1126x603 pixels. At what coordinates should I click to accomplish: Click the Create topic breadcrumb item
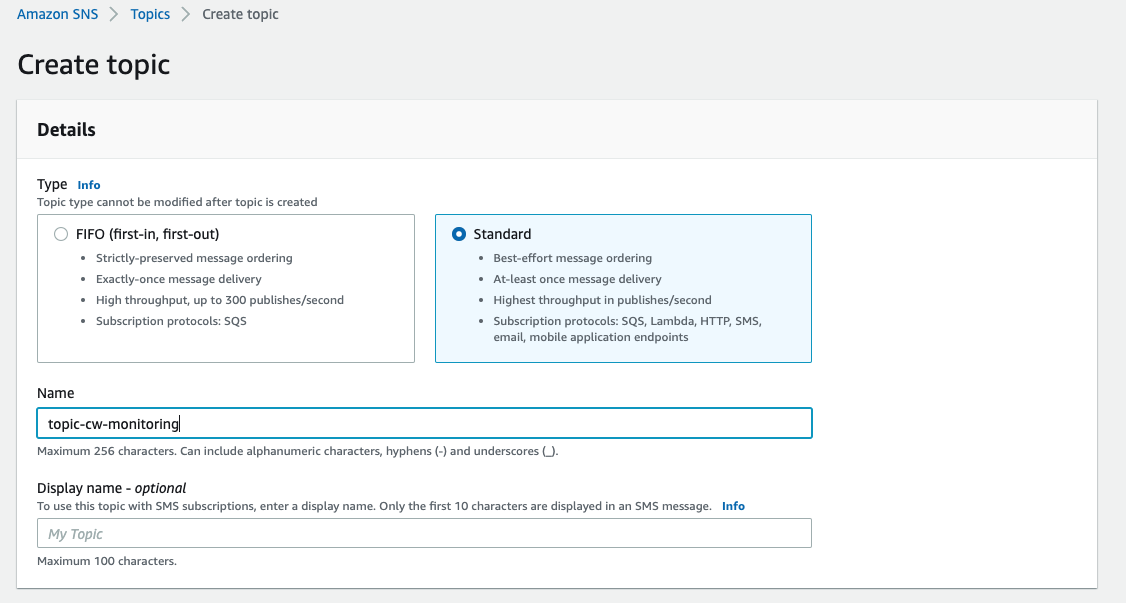click(x=240, y=14)
